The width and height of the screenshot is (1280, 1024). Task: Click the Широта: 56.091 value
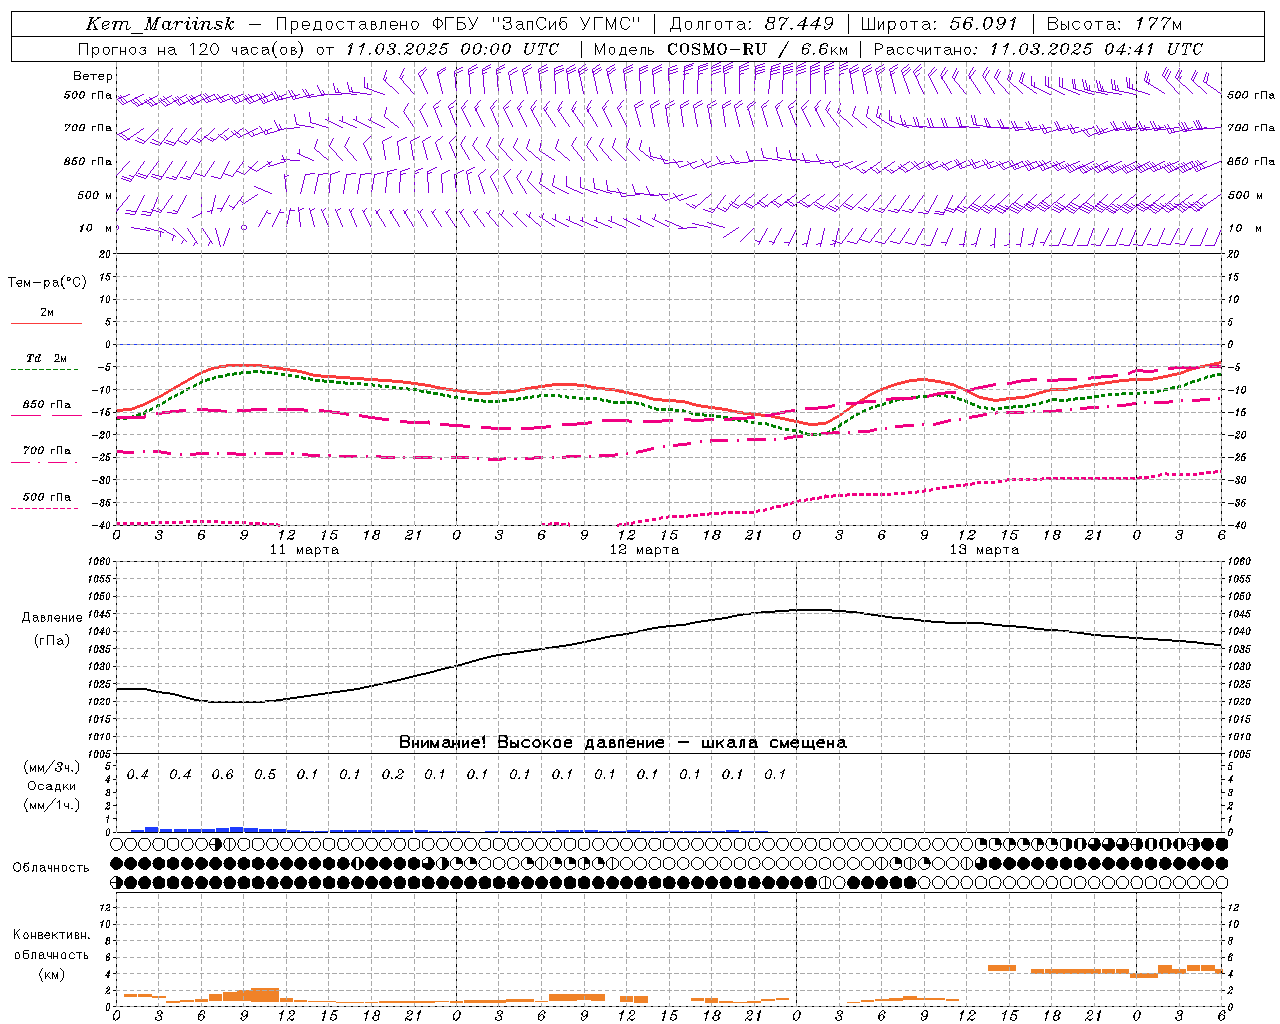pyautogui.click(x=939, y=24)
